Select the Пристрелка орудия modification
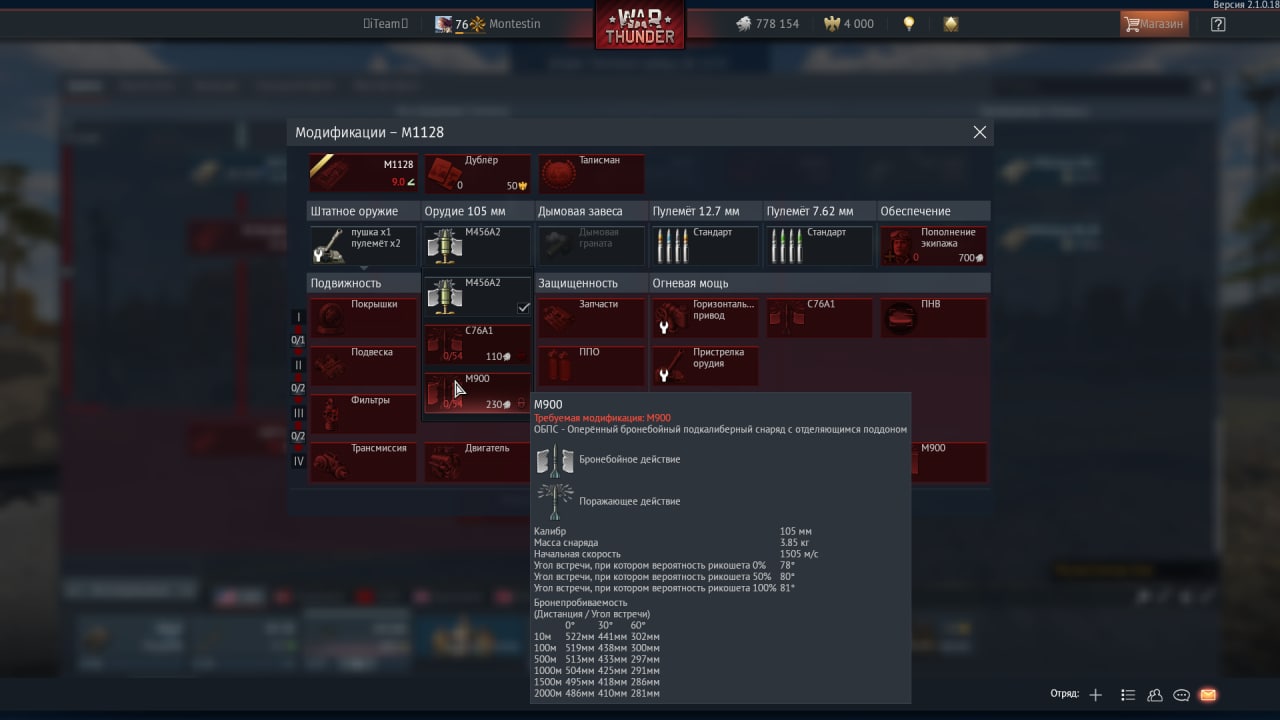 click(x=705, y=366)
